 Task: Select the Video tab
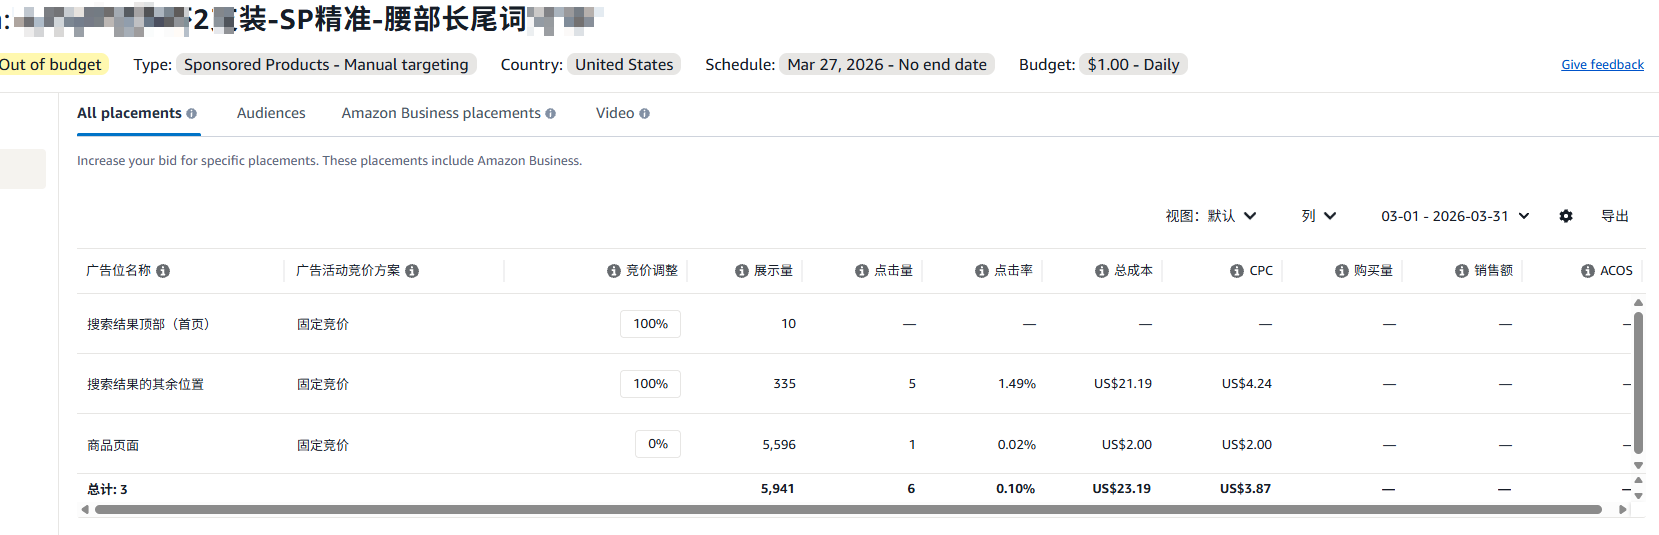(x=615, y=113)
